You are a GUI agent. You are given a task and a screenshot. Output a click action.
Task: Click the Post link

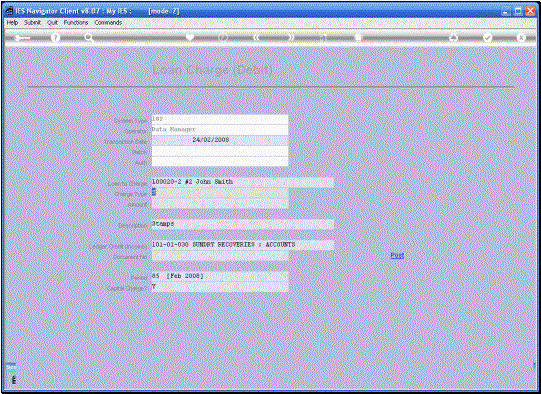[x=397, y=255]
